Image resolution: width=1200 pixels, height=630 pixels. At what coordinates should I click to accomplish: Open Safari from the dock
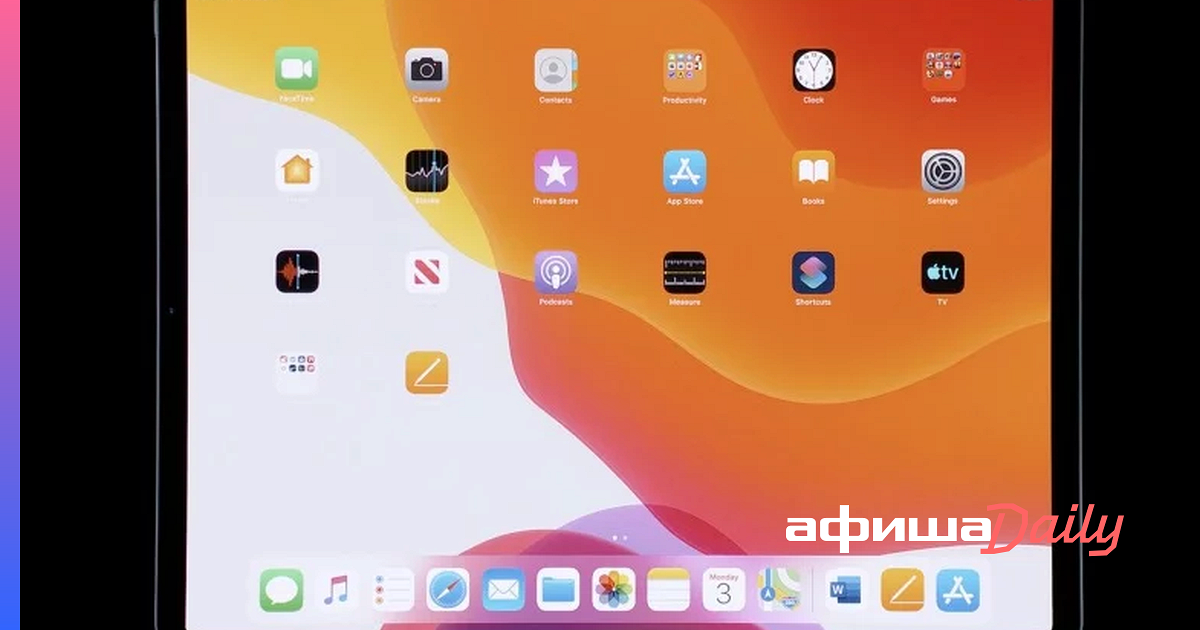tap(448, 589)
